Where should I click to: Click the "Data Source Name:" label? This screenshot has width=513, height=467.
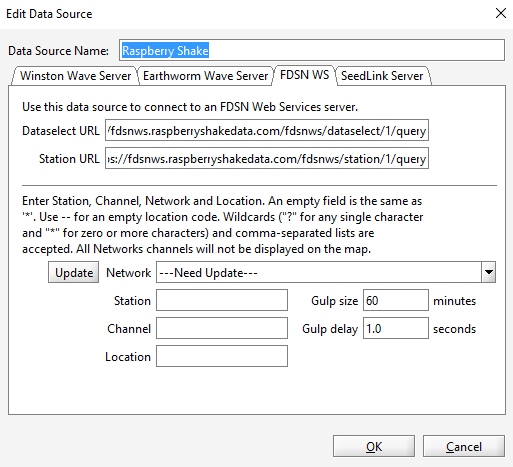[x=58, y=51]
